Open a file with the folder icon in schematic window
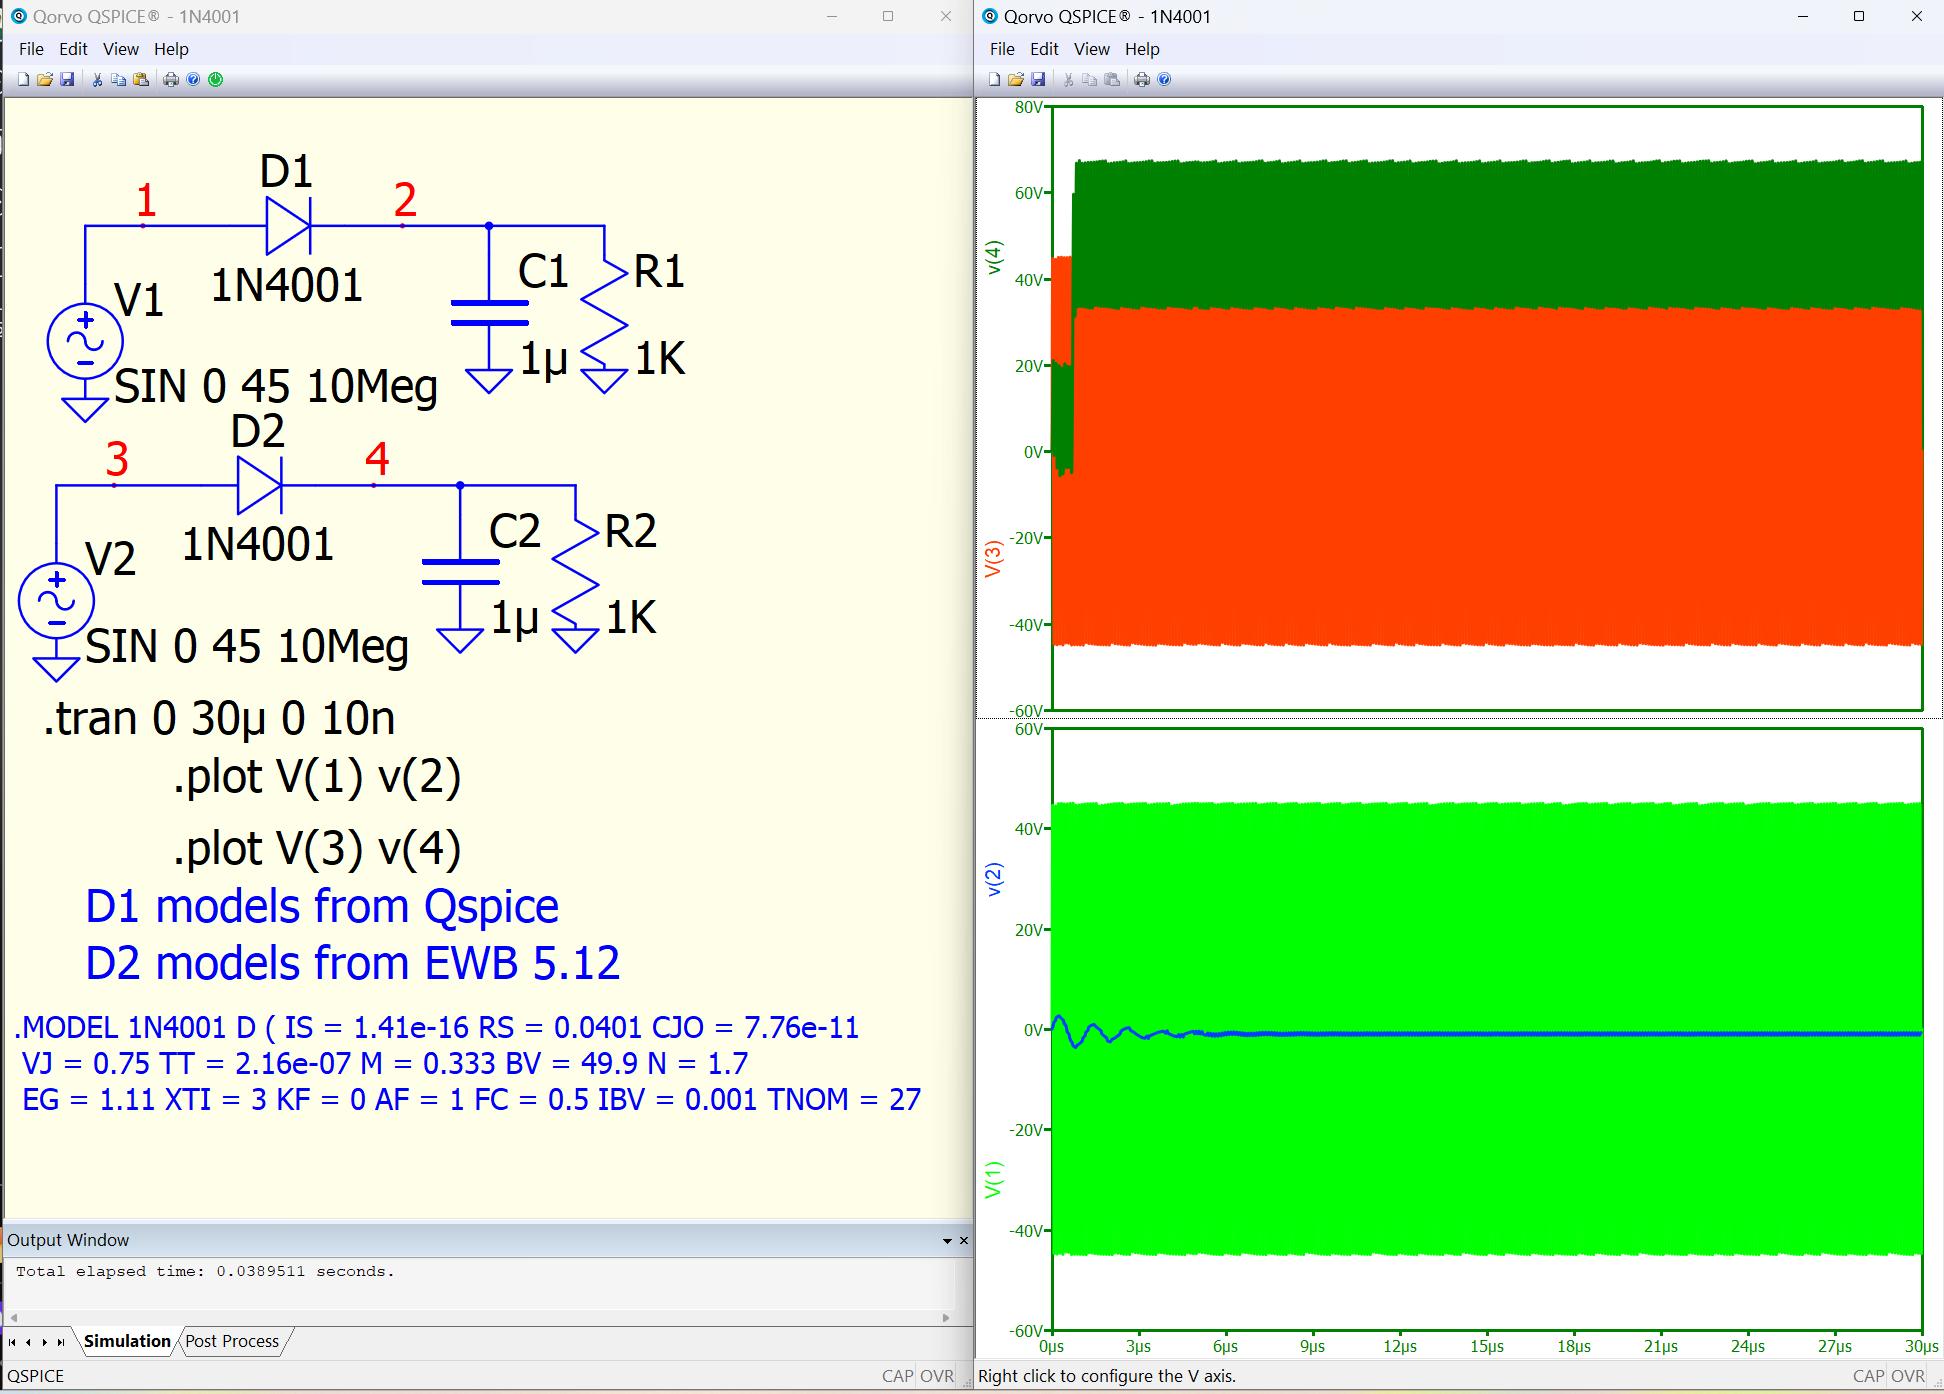 click(x=45, y=79)
